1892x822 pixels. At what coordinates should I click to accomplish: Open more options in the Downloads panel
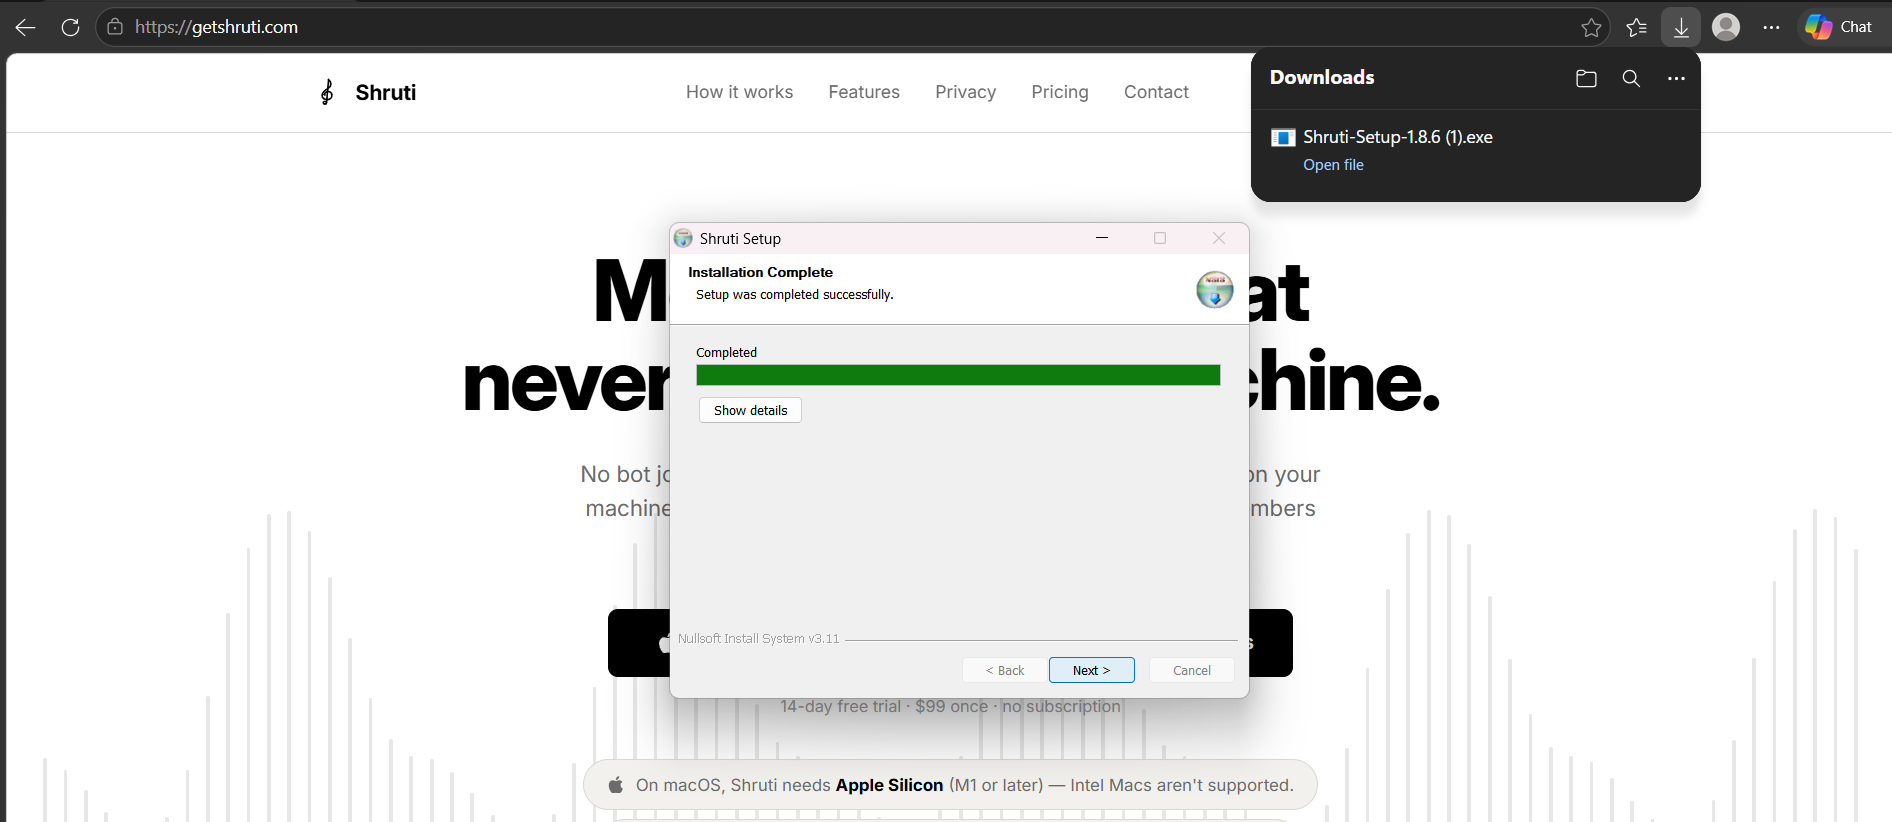click(1676, 78)
